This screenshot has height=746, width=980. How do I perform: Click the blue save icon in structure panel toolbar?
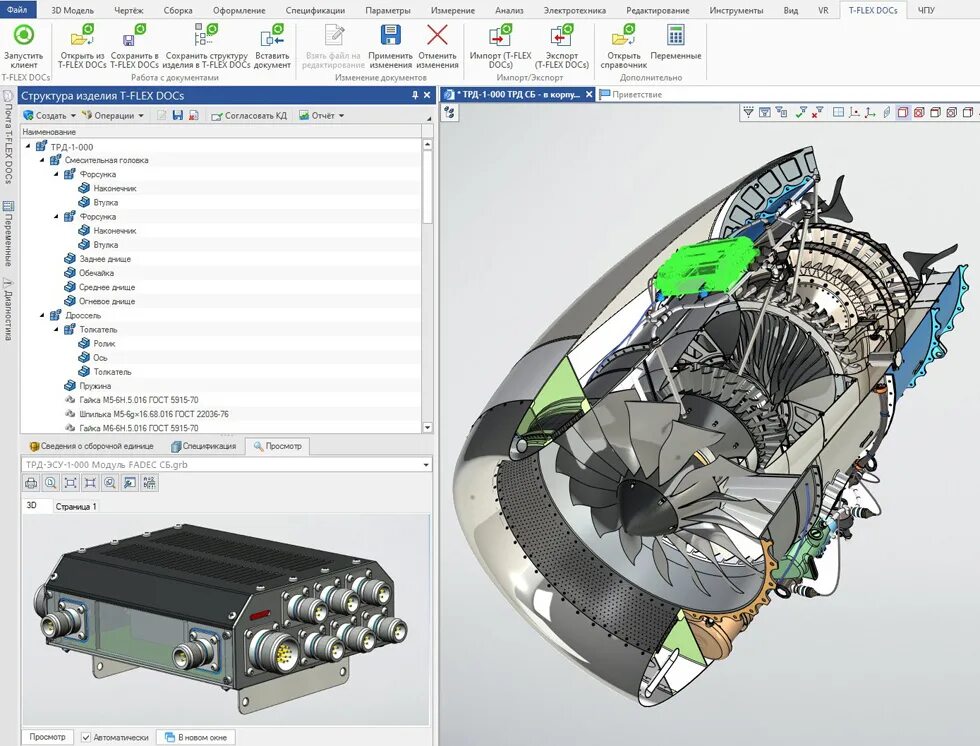click(x=178, y=116)
